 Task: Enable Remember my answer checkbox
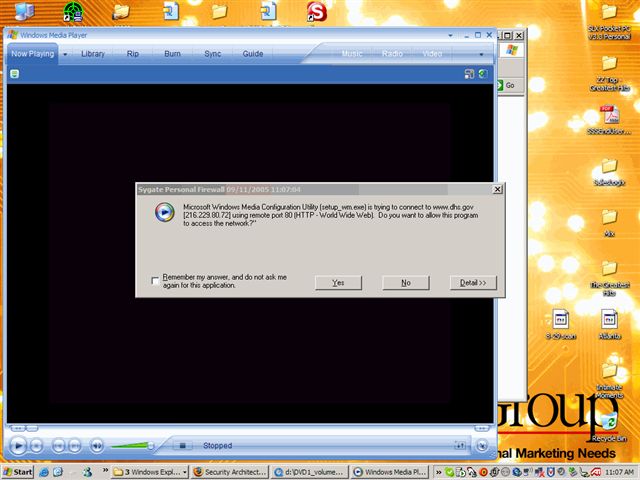(155, 281)
